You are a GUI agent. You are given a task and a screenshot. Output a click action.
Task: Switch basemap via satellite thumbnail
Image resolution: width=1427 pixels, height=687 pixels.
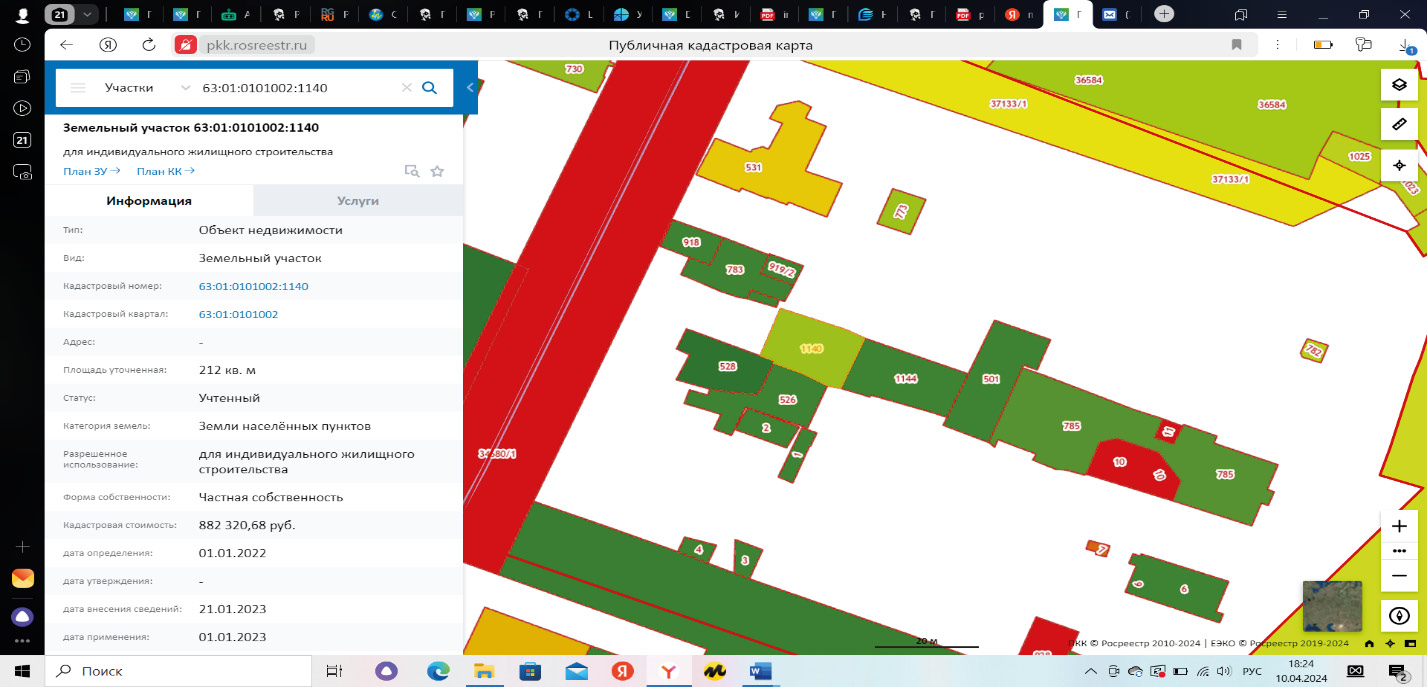1331,606
